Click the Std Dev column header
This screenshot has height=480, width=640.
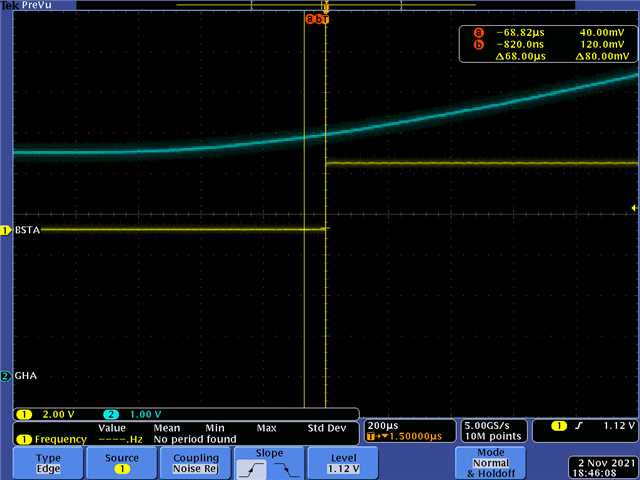coord(327,428)
